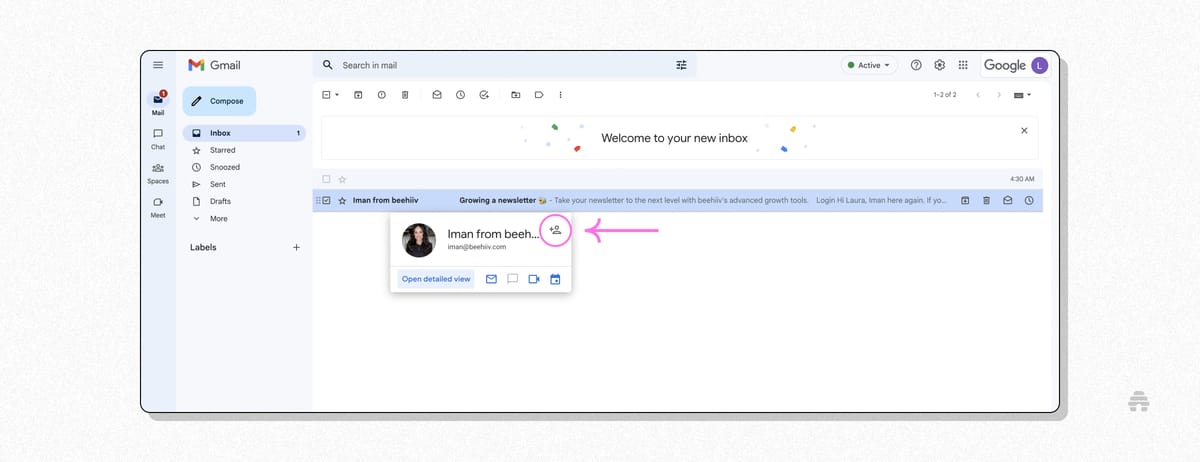Click the Compose button
Screen dimensions: 1200x462
point(219,101)
